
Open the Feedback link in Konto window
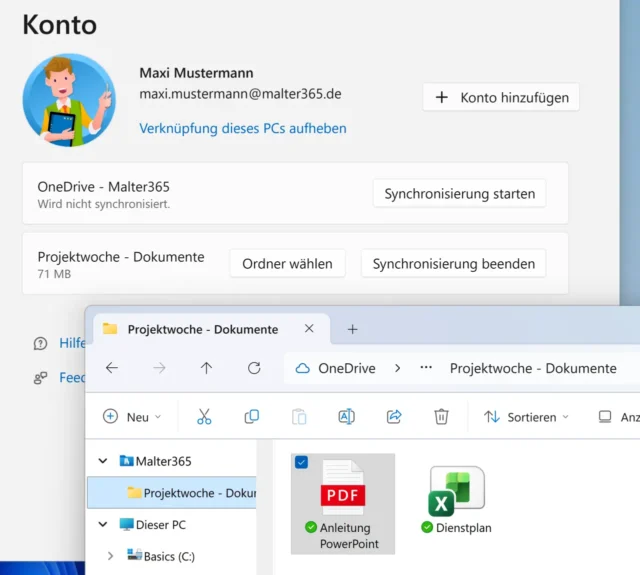point(72,377)
